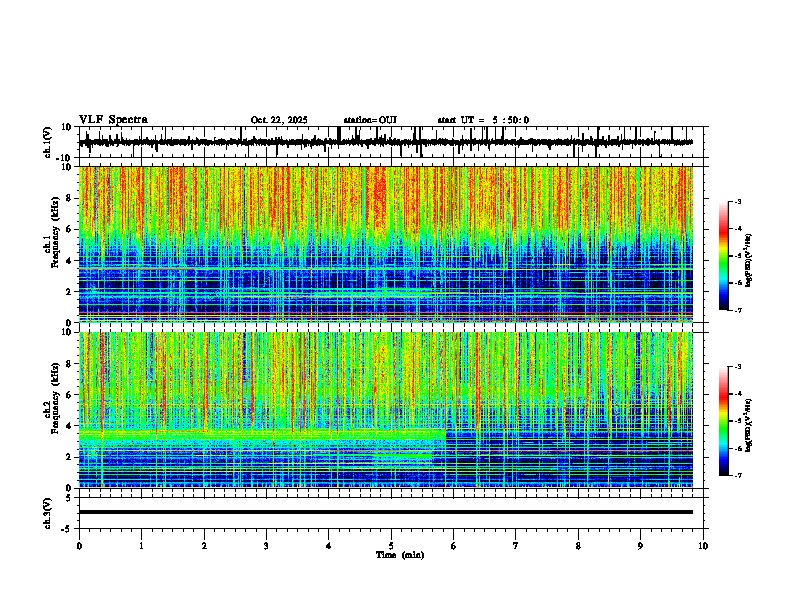This screenshot has width=792, height=612.
Task: Click the "5" tick on the time axis
Action: (x=391, y=546)
